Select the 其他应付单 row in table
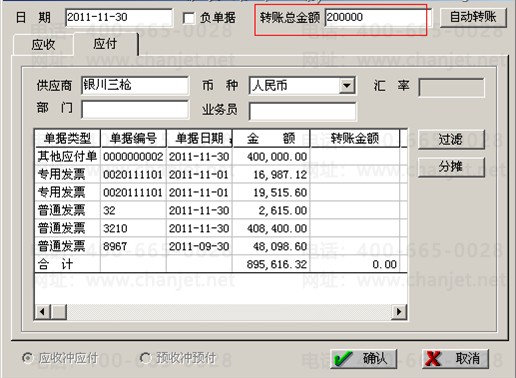This screenshot has width=516, height=378. [x=221, y=156]
